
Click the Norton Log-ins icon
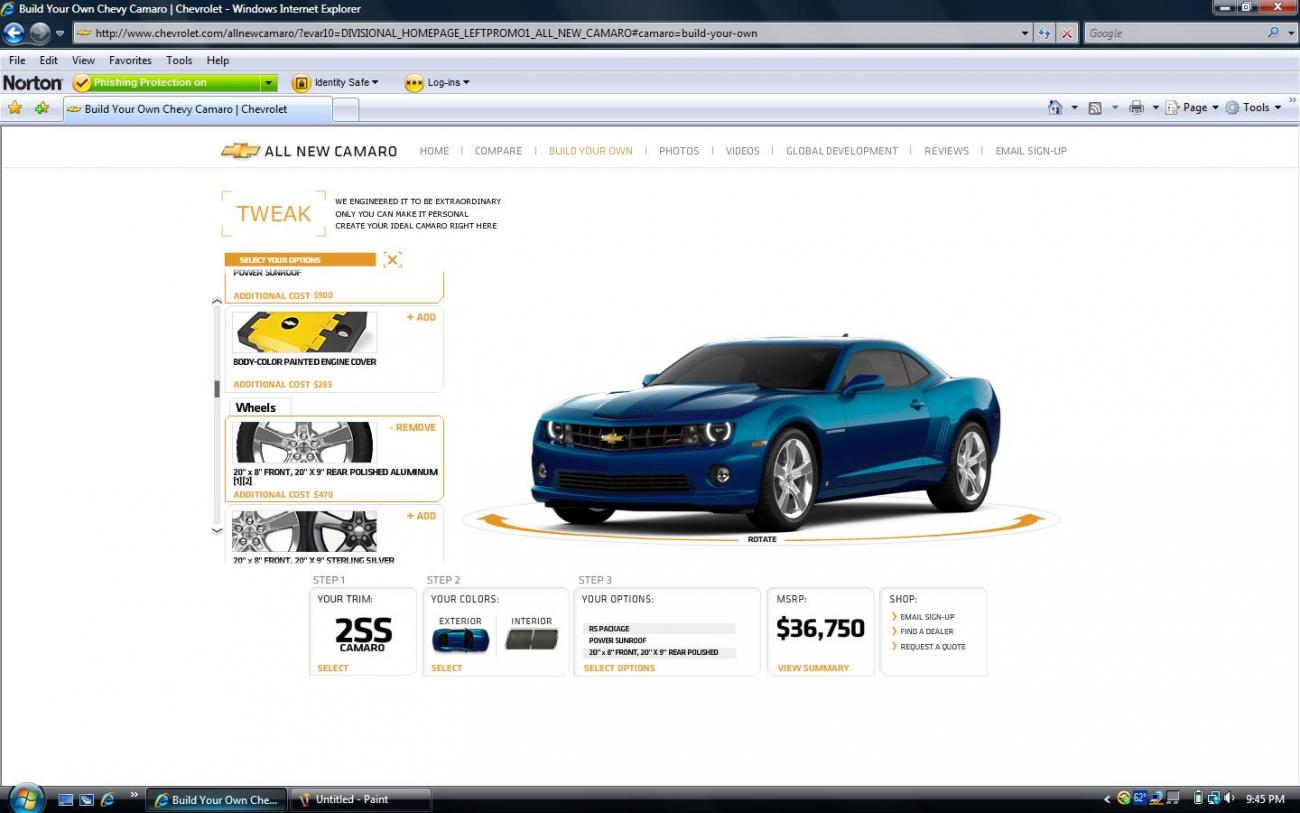pos(414,82)
